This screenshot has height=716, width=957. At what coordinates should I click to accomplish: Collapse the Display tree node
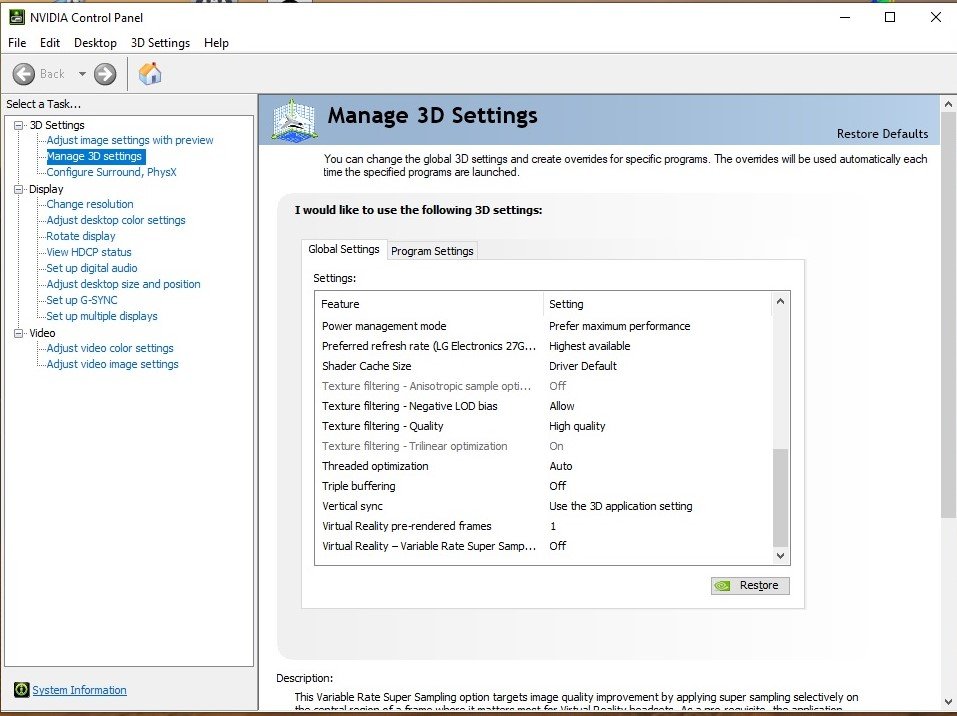[x=19, y=189]
